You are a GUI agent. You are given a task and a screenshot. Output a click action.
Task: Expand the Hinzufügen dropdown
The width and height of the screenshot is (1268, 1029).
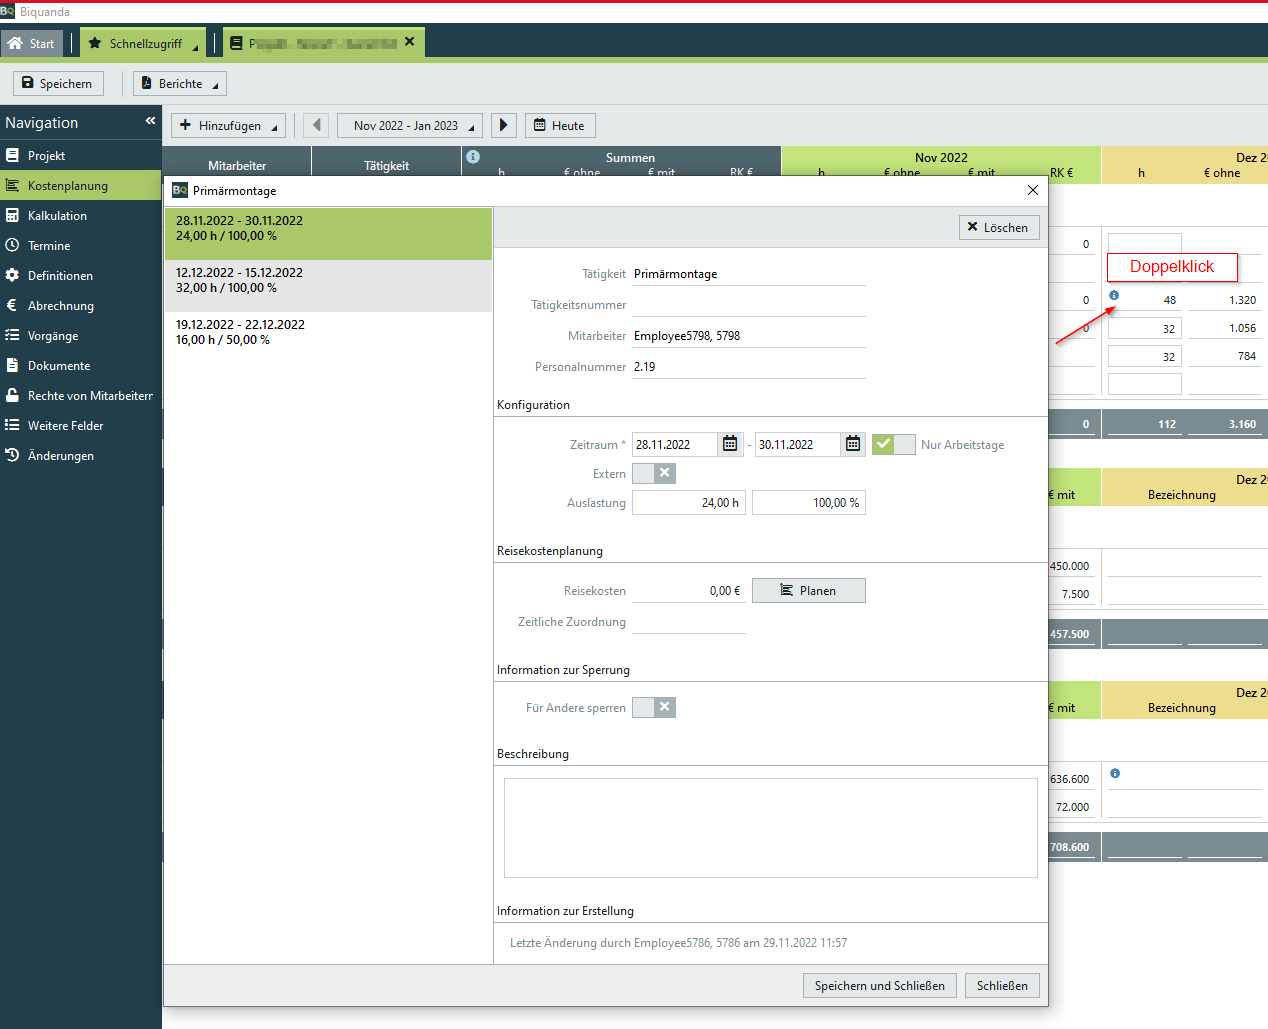(x=228, y=125)
